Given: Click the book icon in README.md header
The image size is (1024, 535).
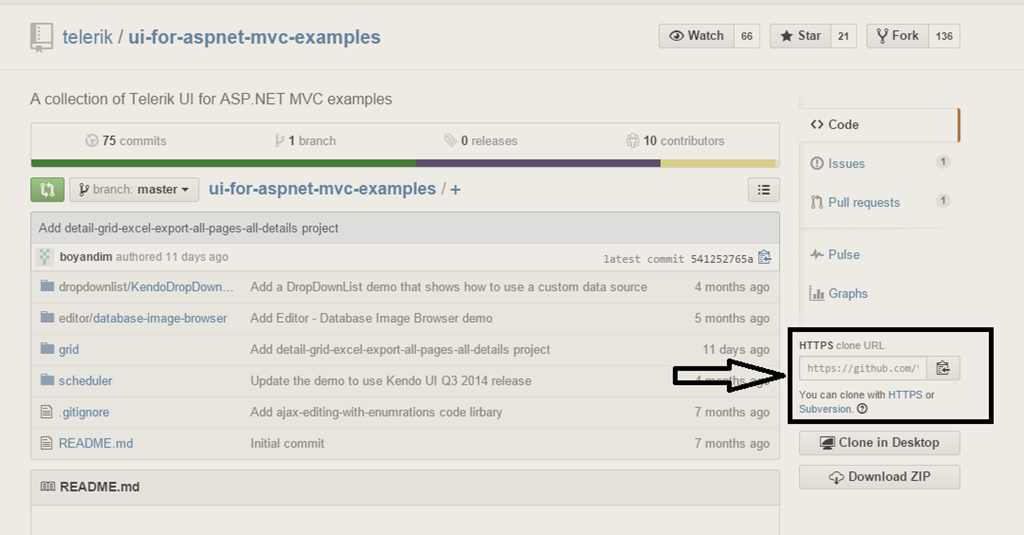Looking at the screenshot, I should pos(48,487).
